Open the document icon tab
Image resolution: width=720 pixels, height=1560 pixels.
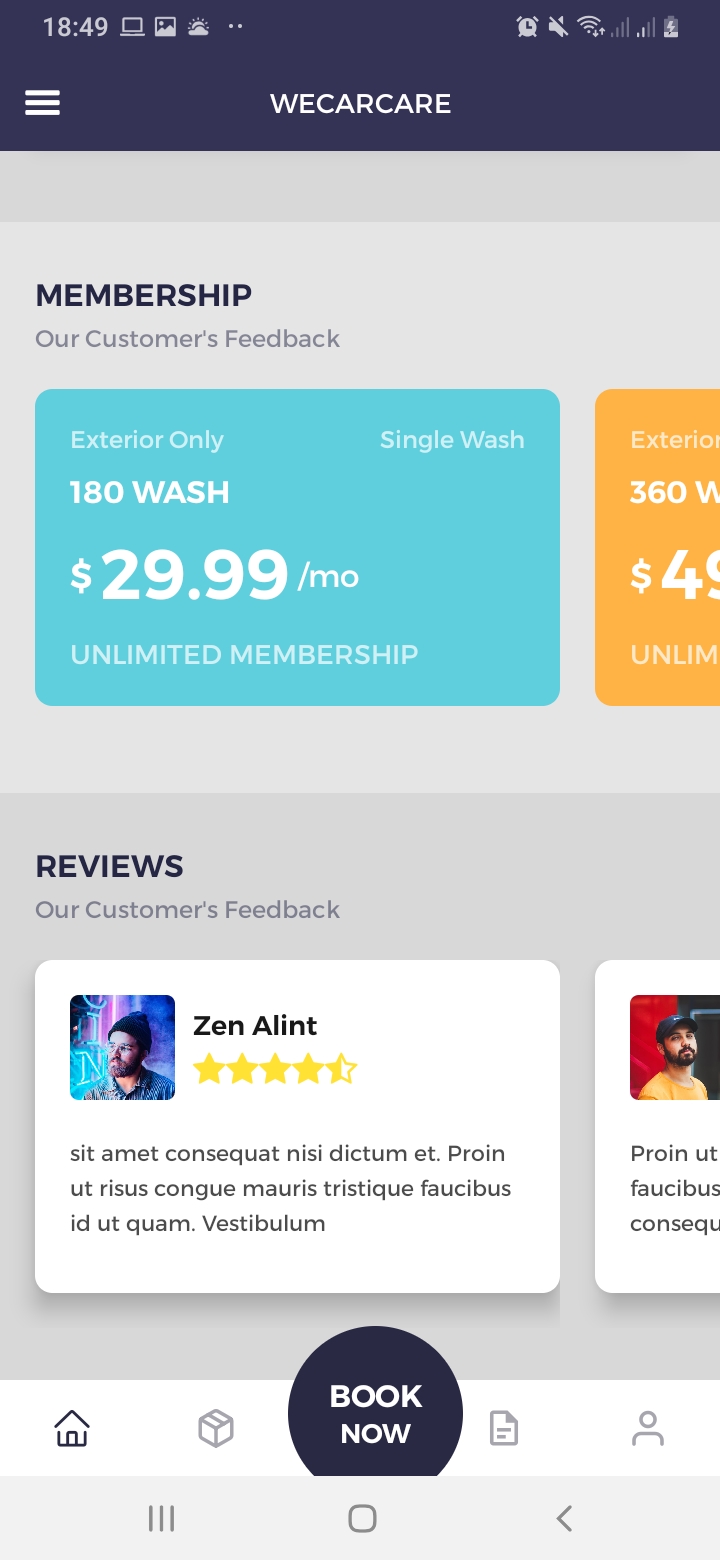(x=504, y=1428)
